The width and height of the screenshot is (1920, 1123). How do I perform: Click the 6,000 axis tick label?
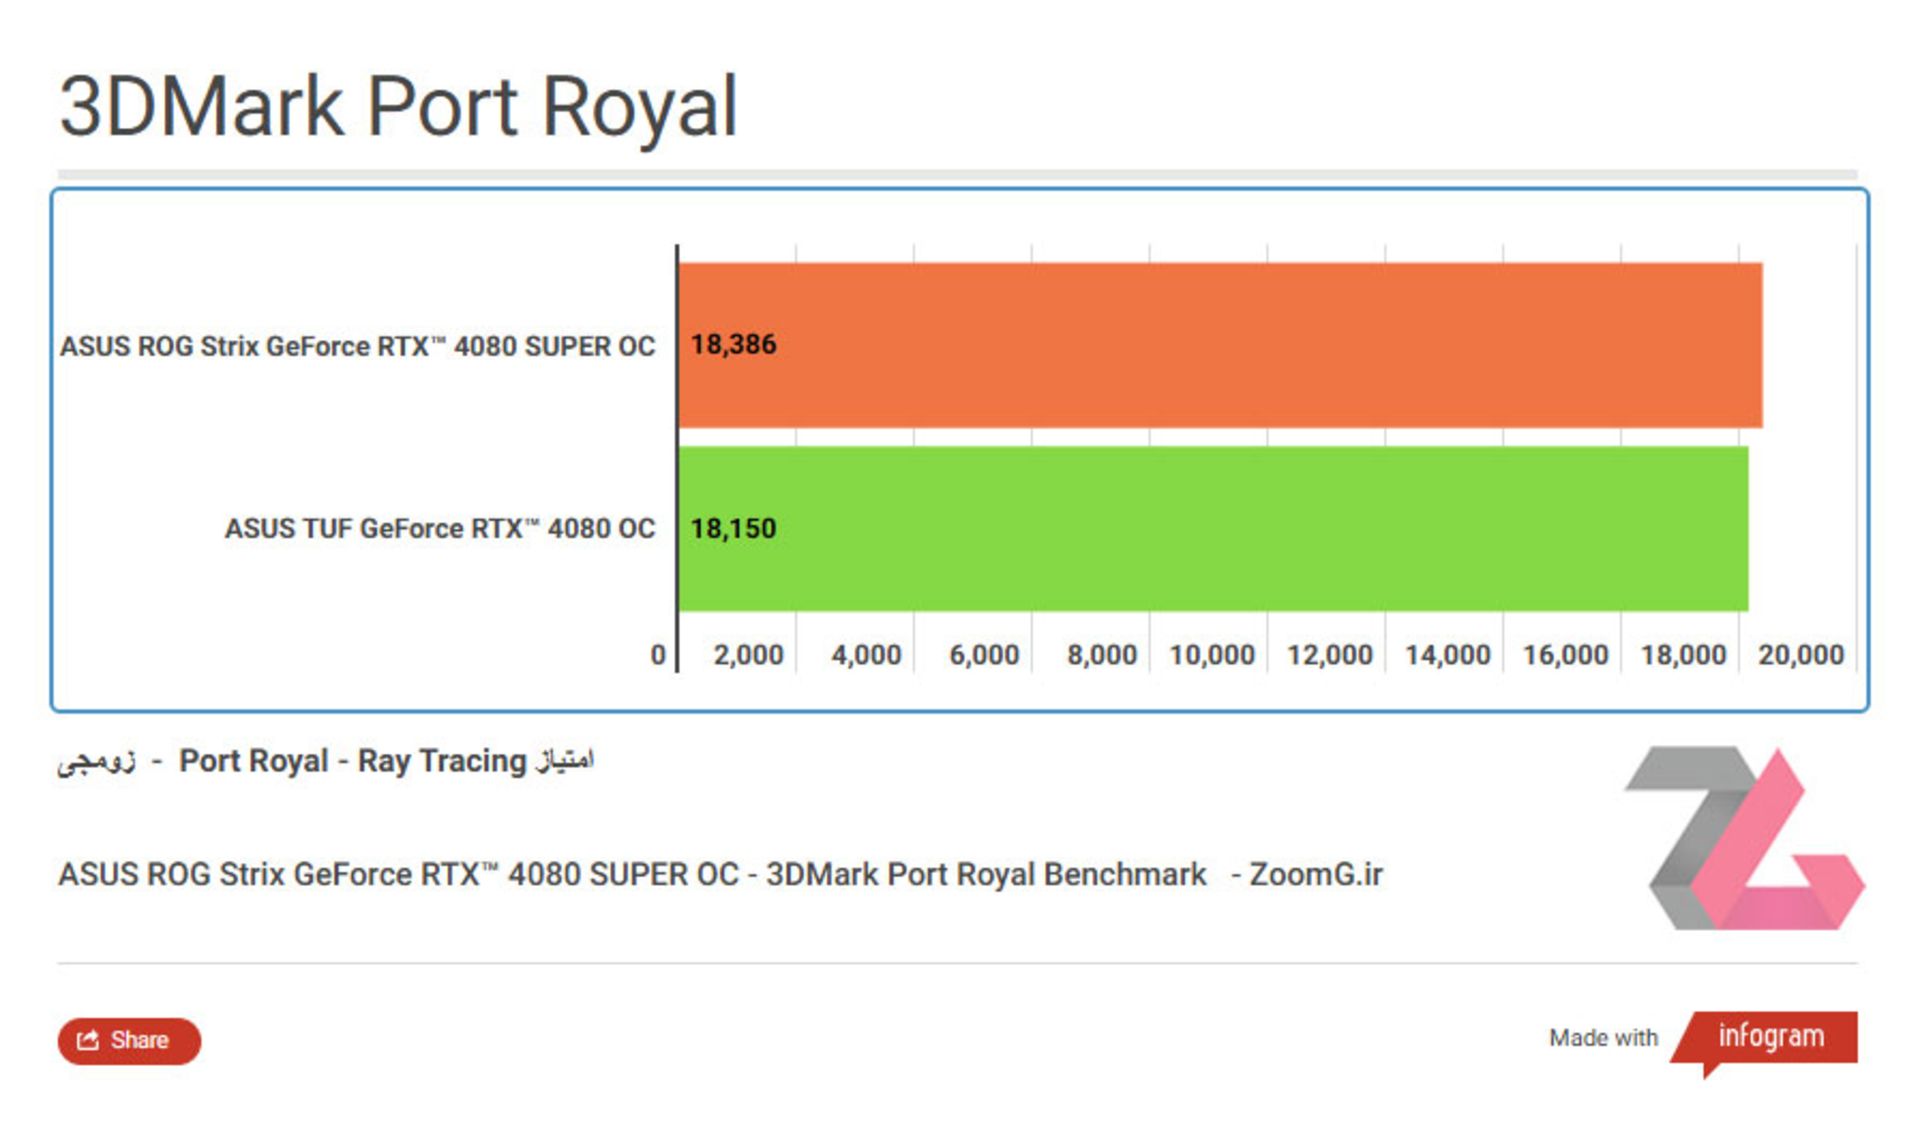coord(984,655)
